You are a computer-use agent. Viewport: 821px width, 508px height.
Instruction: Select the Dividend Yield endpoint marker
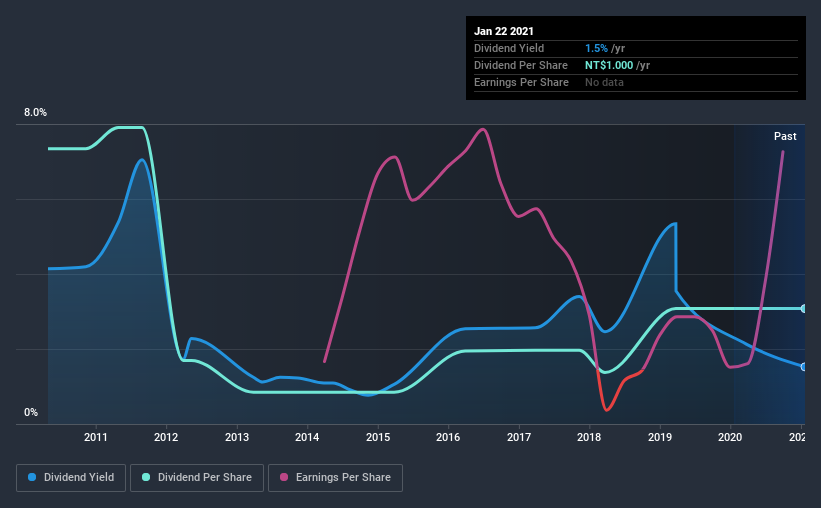click(x=803, y=367)
